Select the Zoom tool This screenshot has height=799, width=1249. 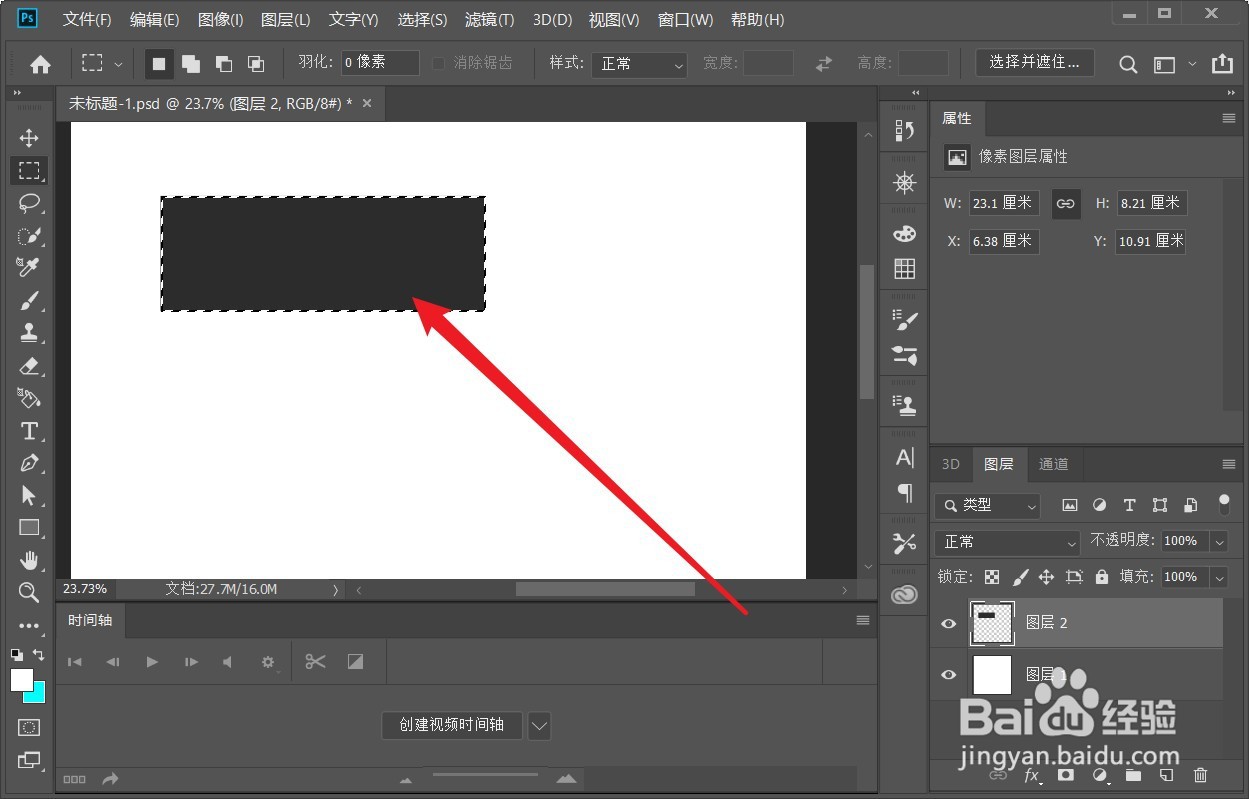click(x=29, y=592)
